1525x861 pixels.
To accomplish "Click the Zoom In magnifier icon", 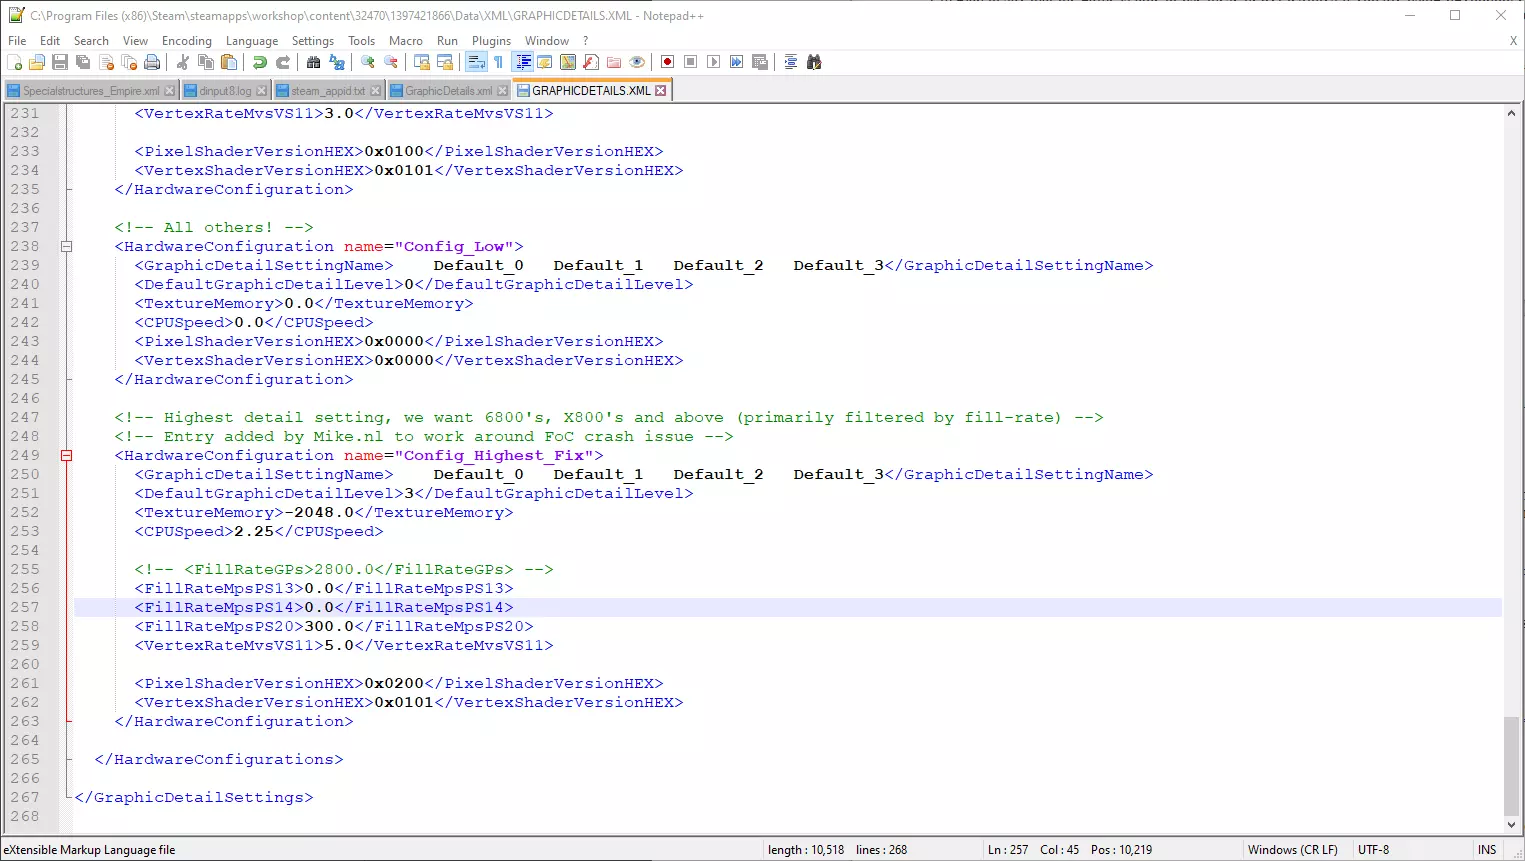I will click(x=368, y=62).
